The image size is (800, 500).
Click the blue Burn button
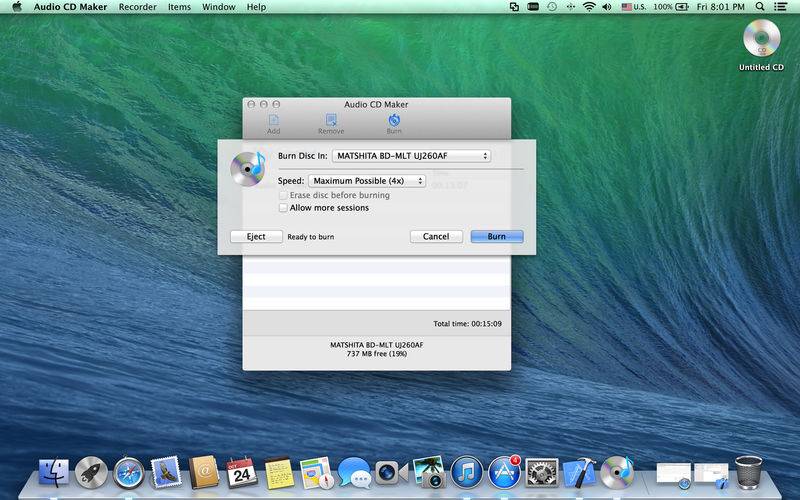point(497,237)
